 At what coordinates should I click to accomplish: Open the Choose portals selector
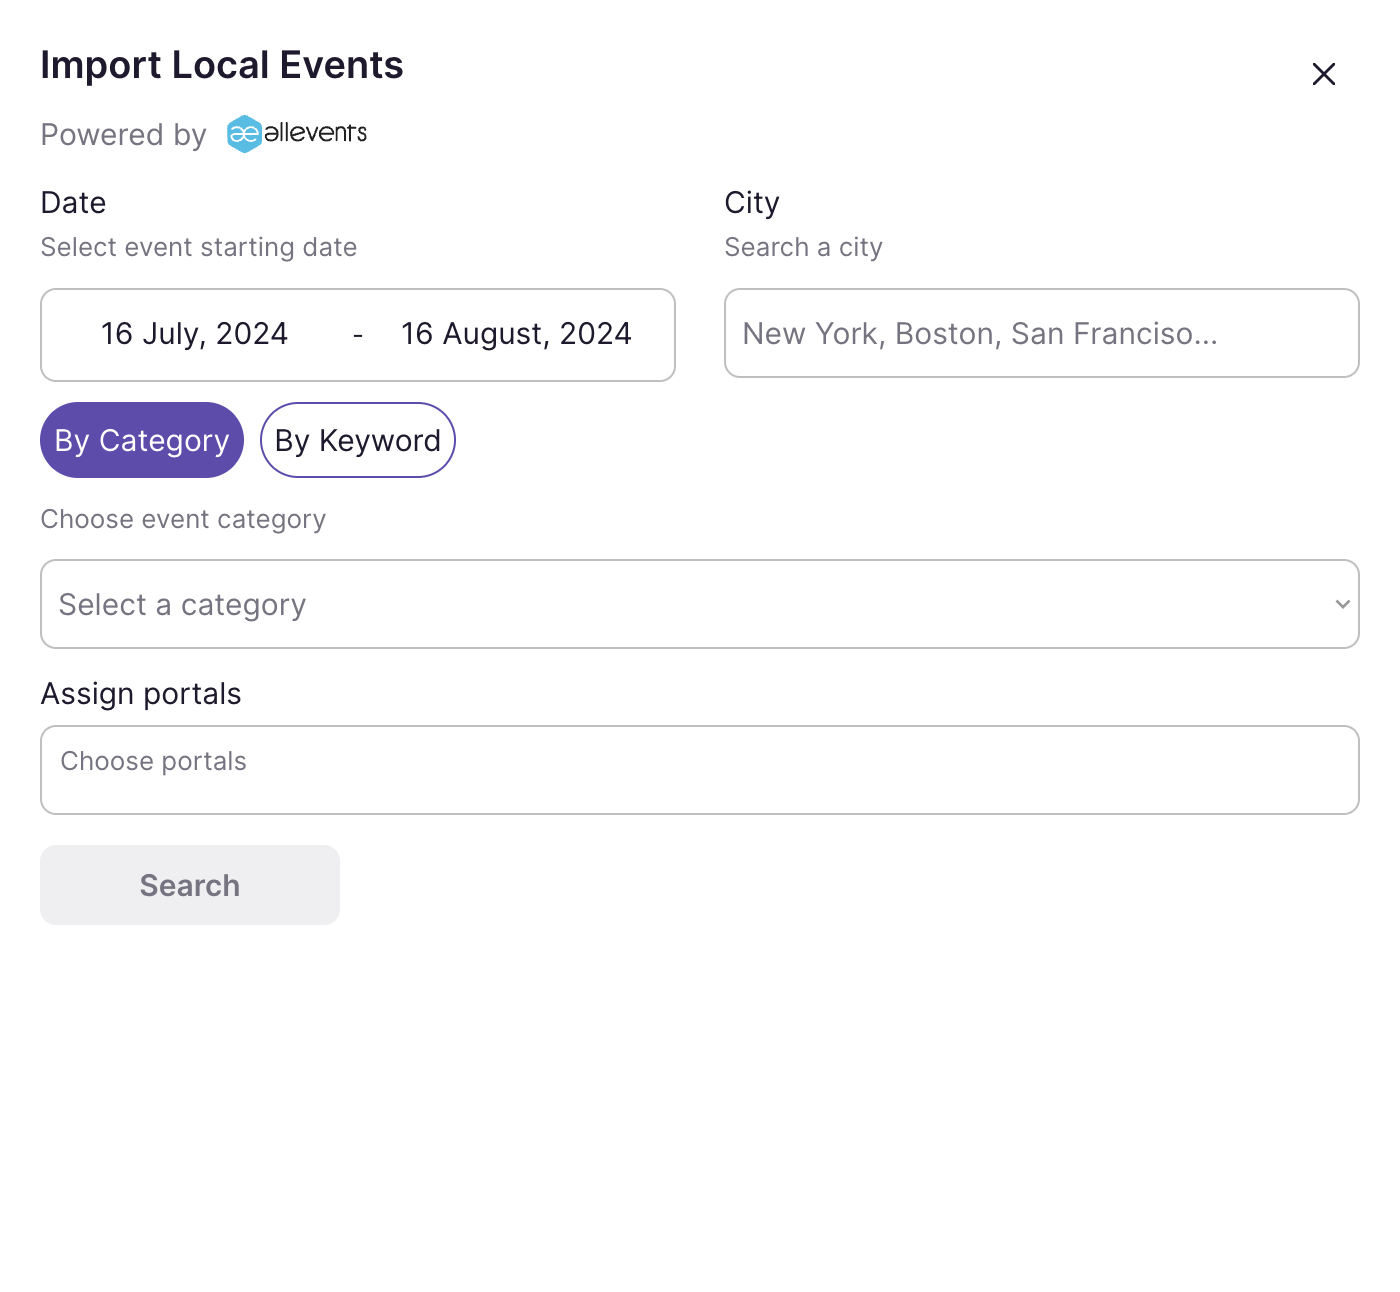[x=699, y=769]
